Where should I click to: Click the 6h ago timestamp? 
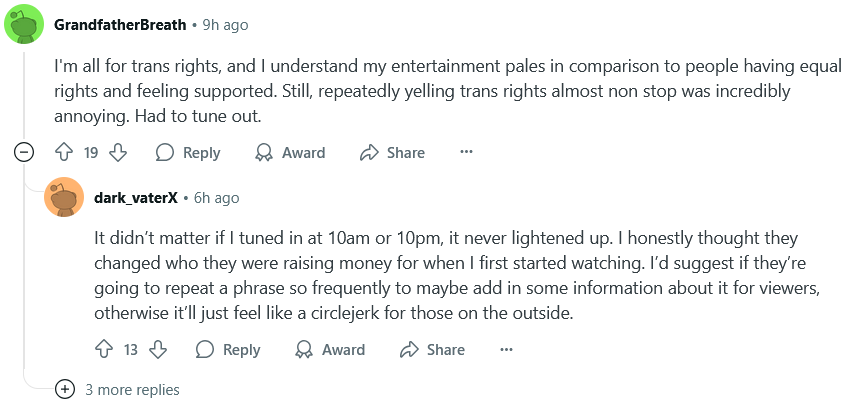tap(216, 198)
